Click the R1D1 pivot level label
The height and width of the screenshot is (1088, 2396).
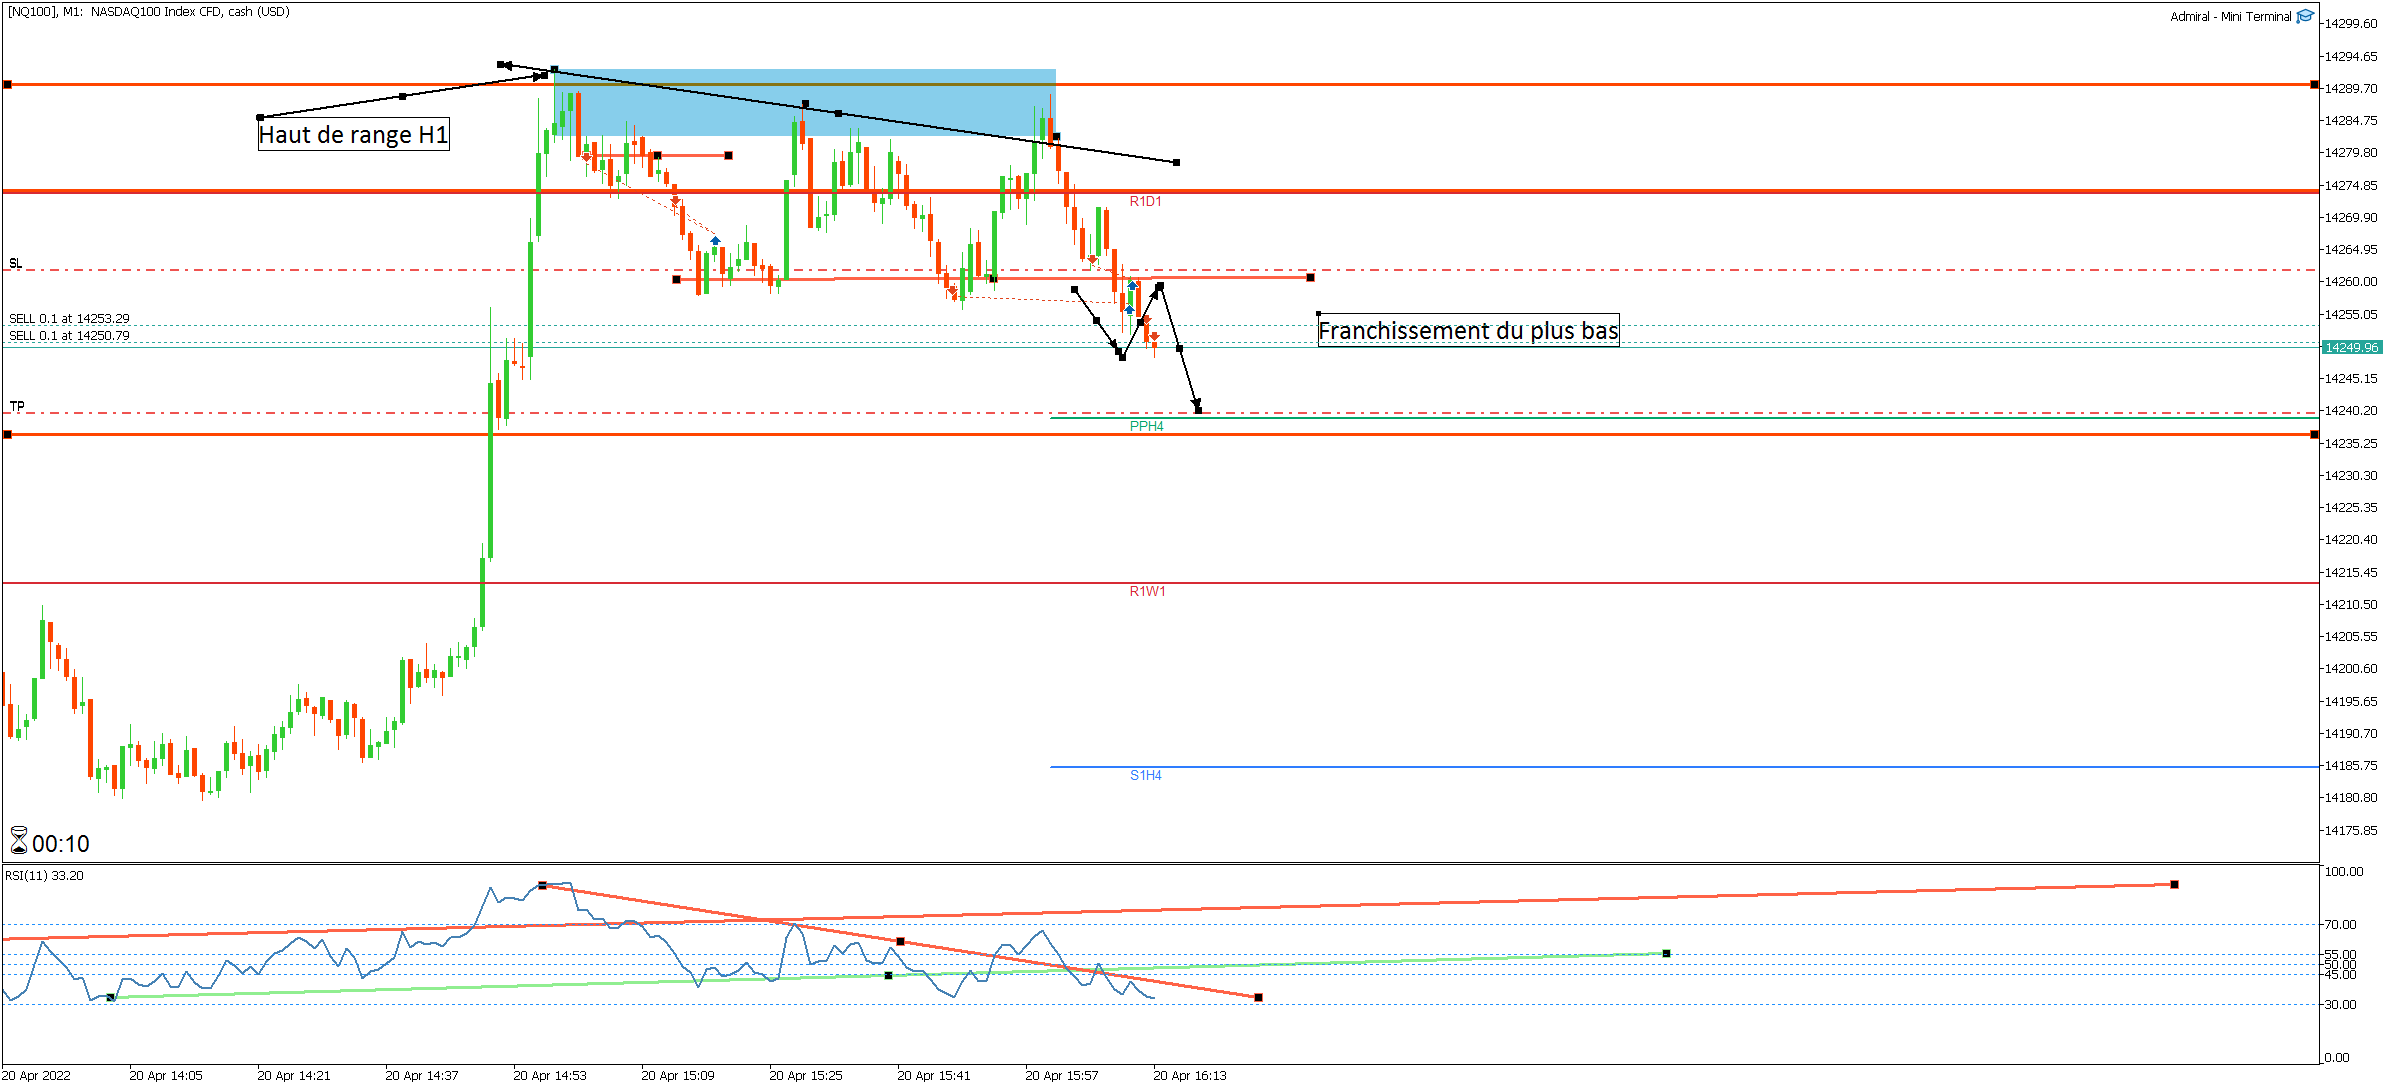1145,201
